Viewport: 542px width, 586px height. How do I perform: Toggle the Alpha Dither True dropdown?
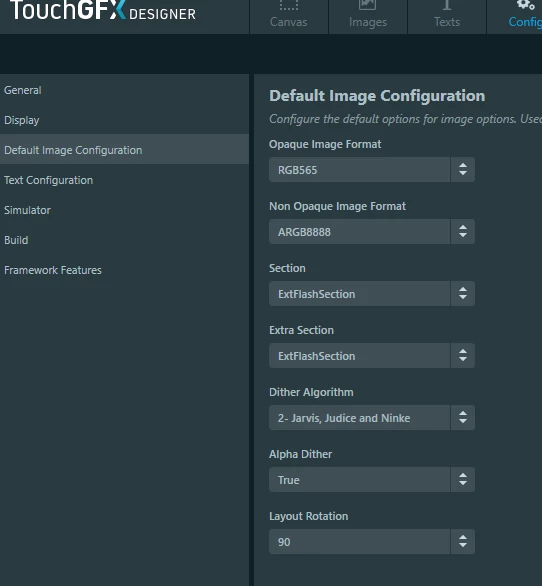(372, 480)
